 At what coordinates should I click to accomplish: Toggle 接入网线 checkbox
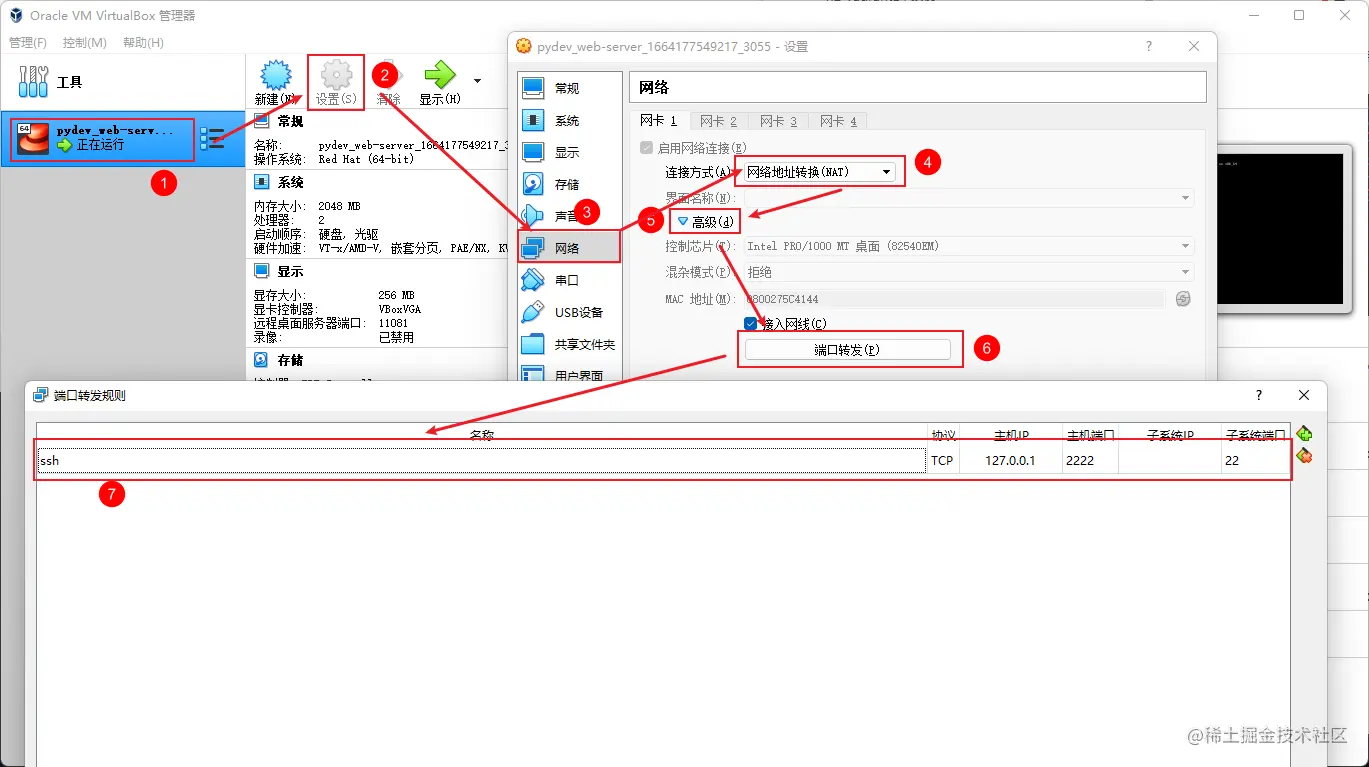[x=750, y=323]
